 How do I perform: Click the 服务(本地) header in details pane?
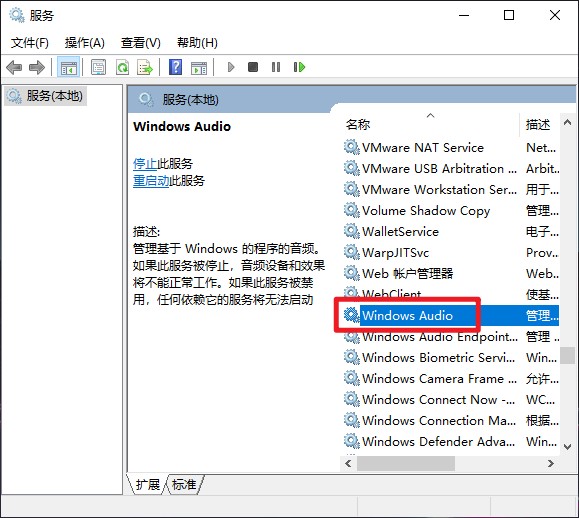[x=190, y=100]
